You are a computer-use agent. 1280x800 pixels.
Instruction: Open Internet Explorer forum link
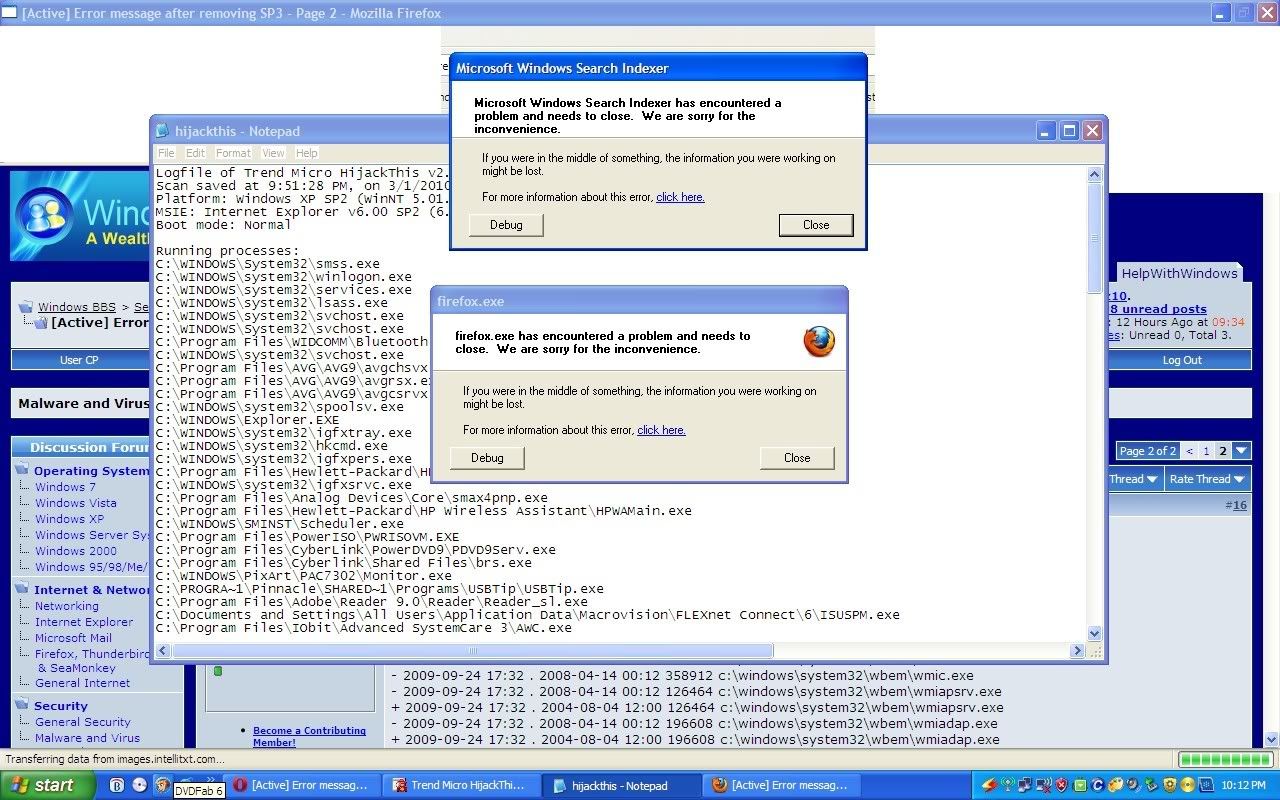pyautogui.click(x=84, y=622)
